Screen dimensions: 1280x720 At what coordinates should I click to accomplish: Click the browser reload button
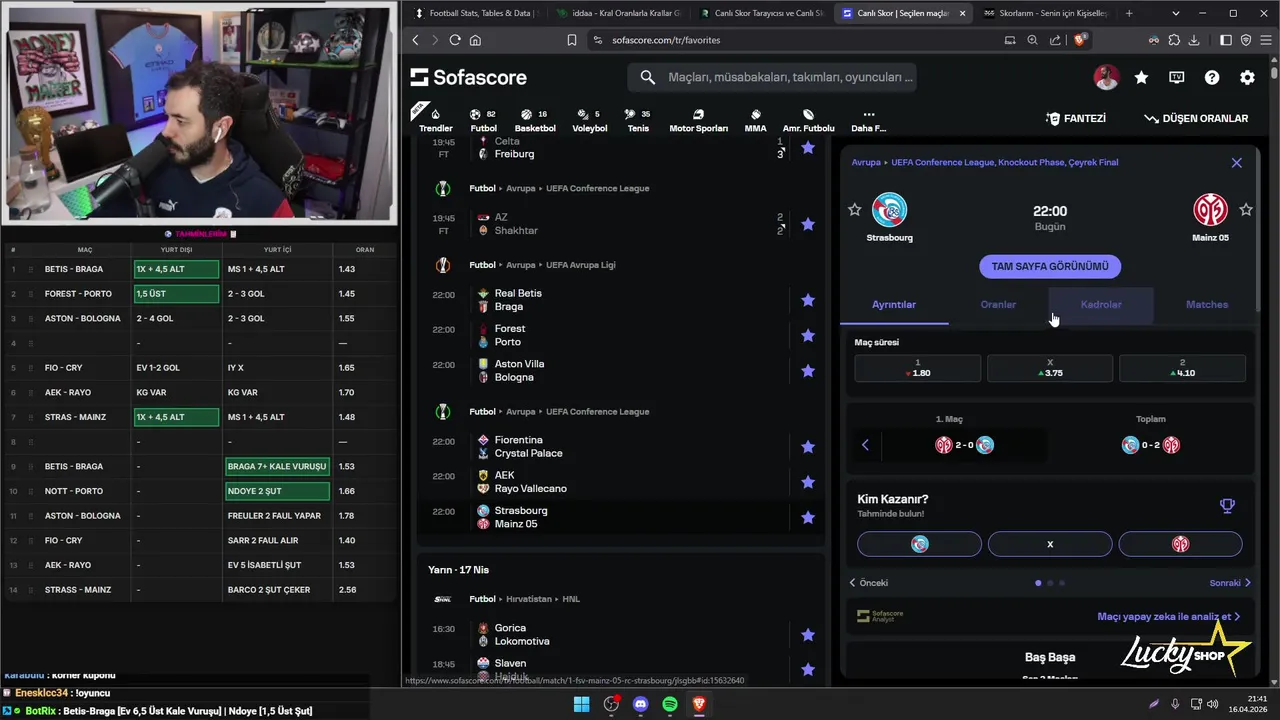tap(455, 40)
